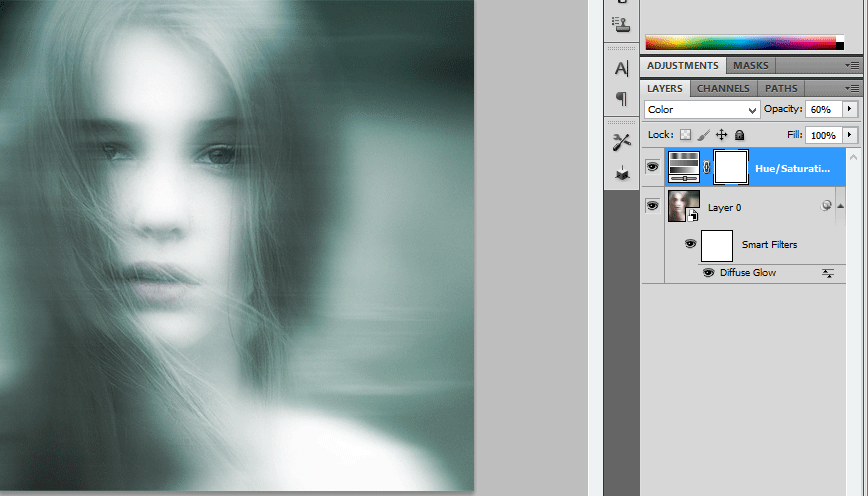The height and width of the screenshot is (496, 868).
Task: Select the Hue/Saturation adjustment thumbnail
Action: tap(684, 167)
